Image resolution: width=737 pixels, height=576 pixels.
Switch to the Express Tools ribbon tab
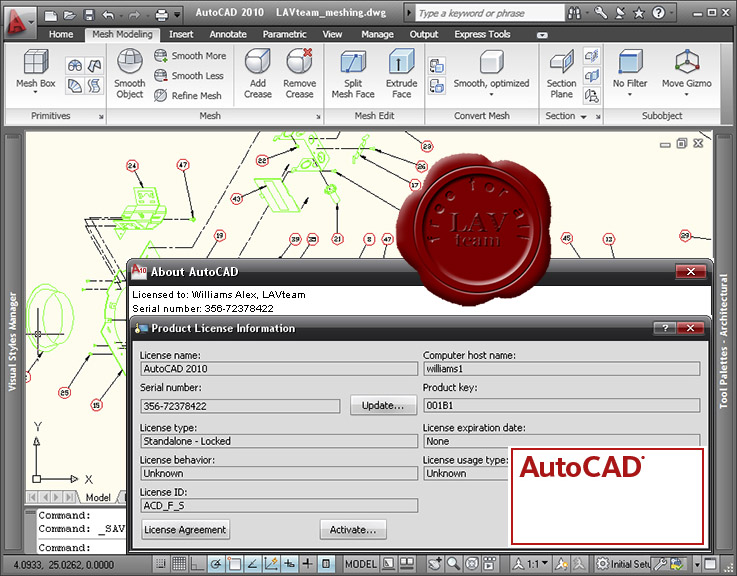482,34
